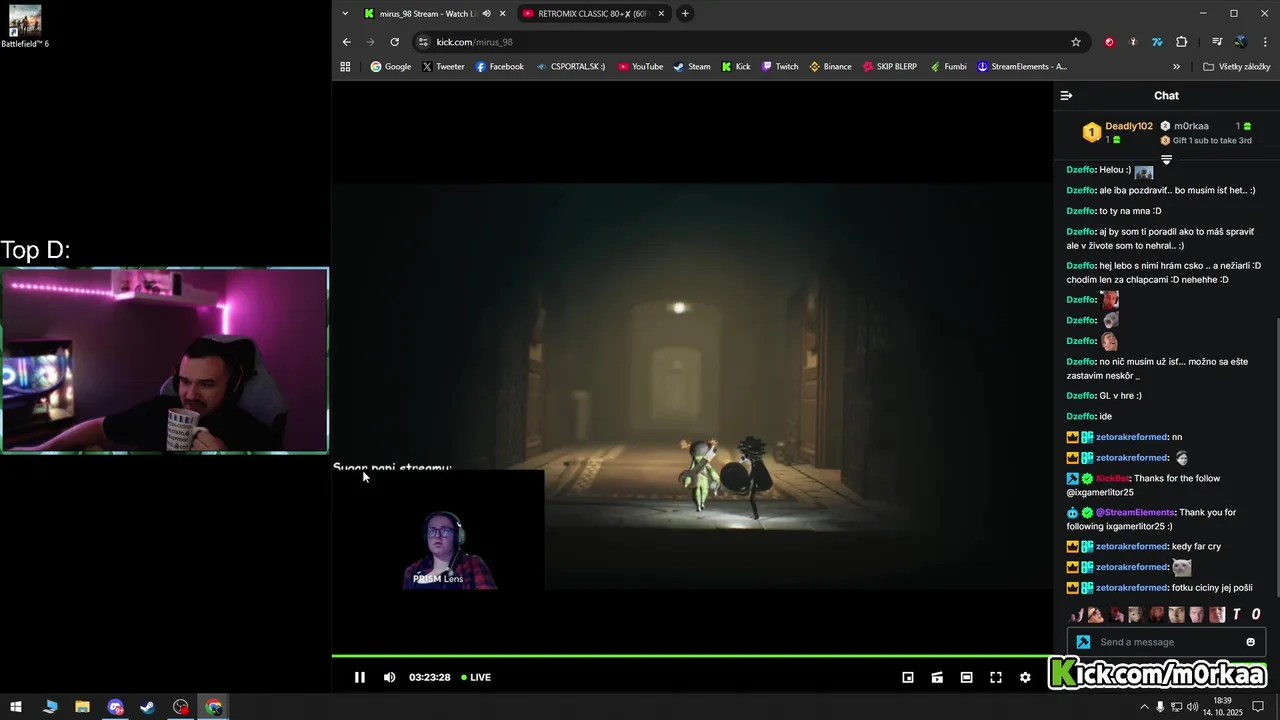Viewport: 1280px width, 720px height.
Task: Open a new browser tab
Action: [685, 13]
